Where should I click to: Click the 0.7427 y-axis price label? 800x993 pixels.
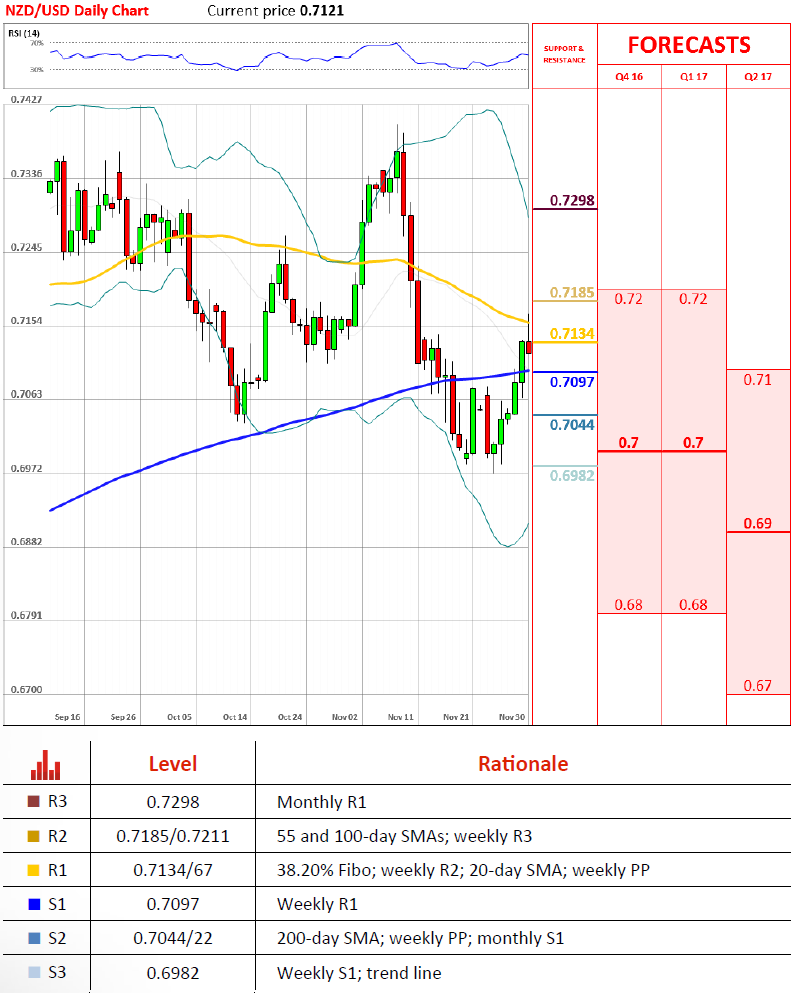pos(27,99)
